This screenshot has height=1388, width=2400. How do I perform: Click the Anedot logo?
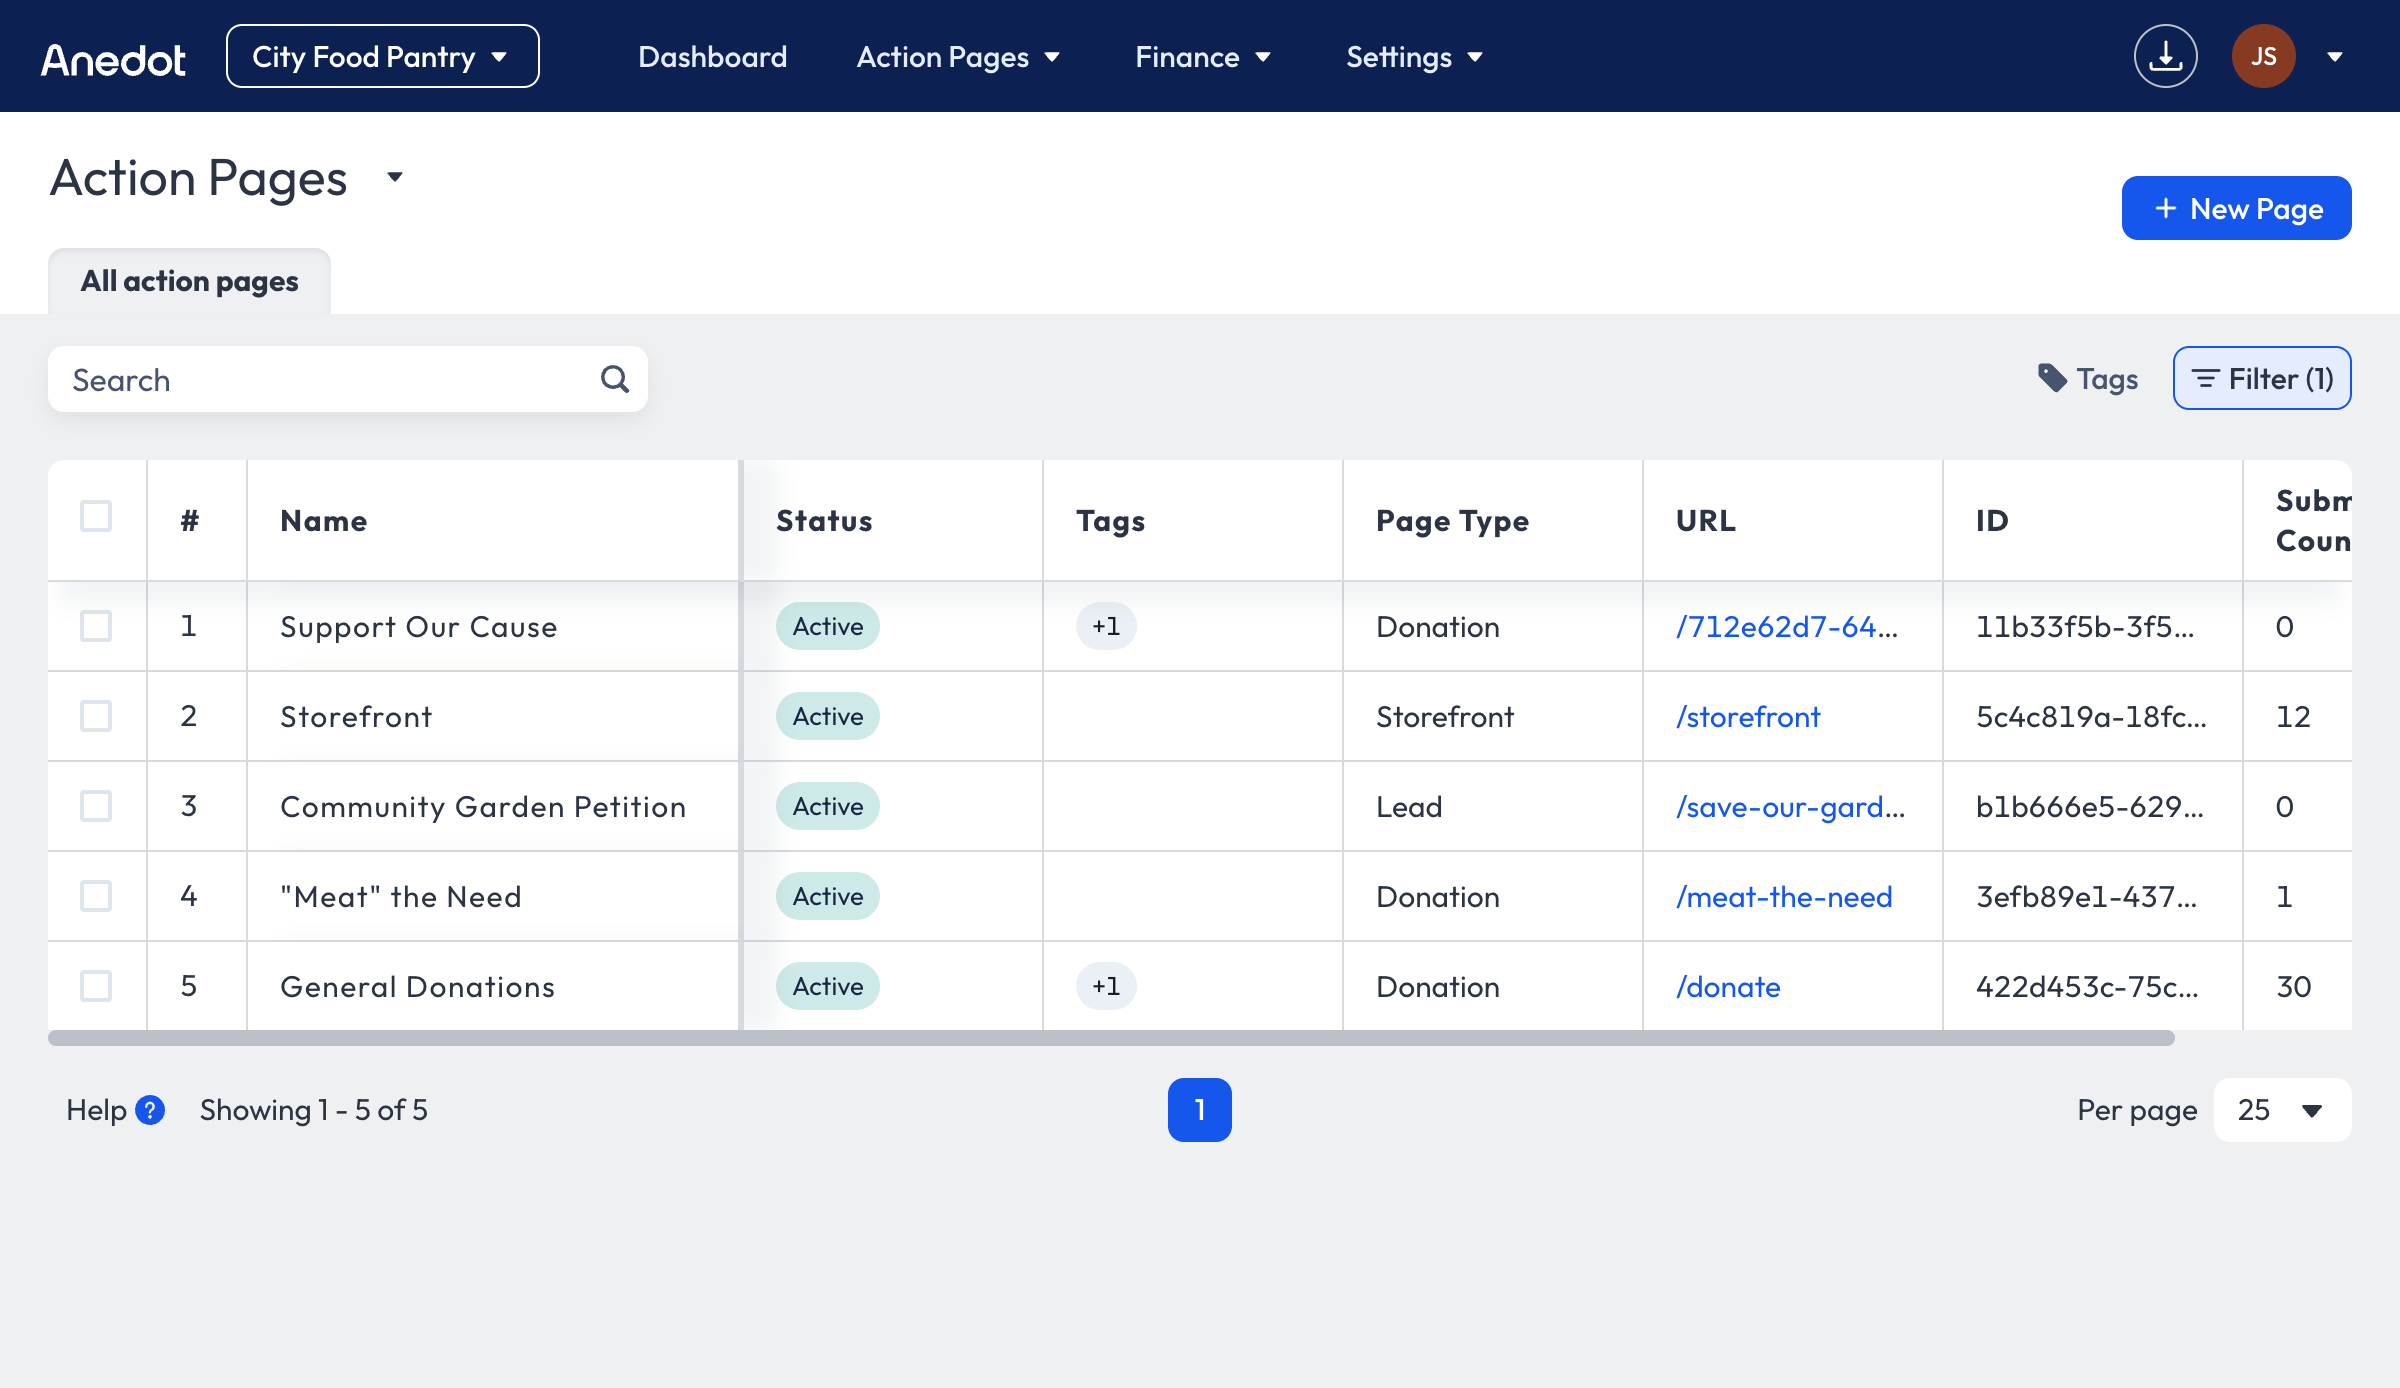(113, 59)
